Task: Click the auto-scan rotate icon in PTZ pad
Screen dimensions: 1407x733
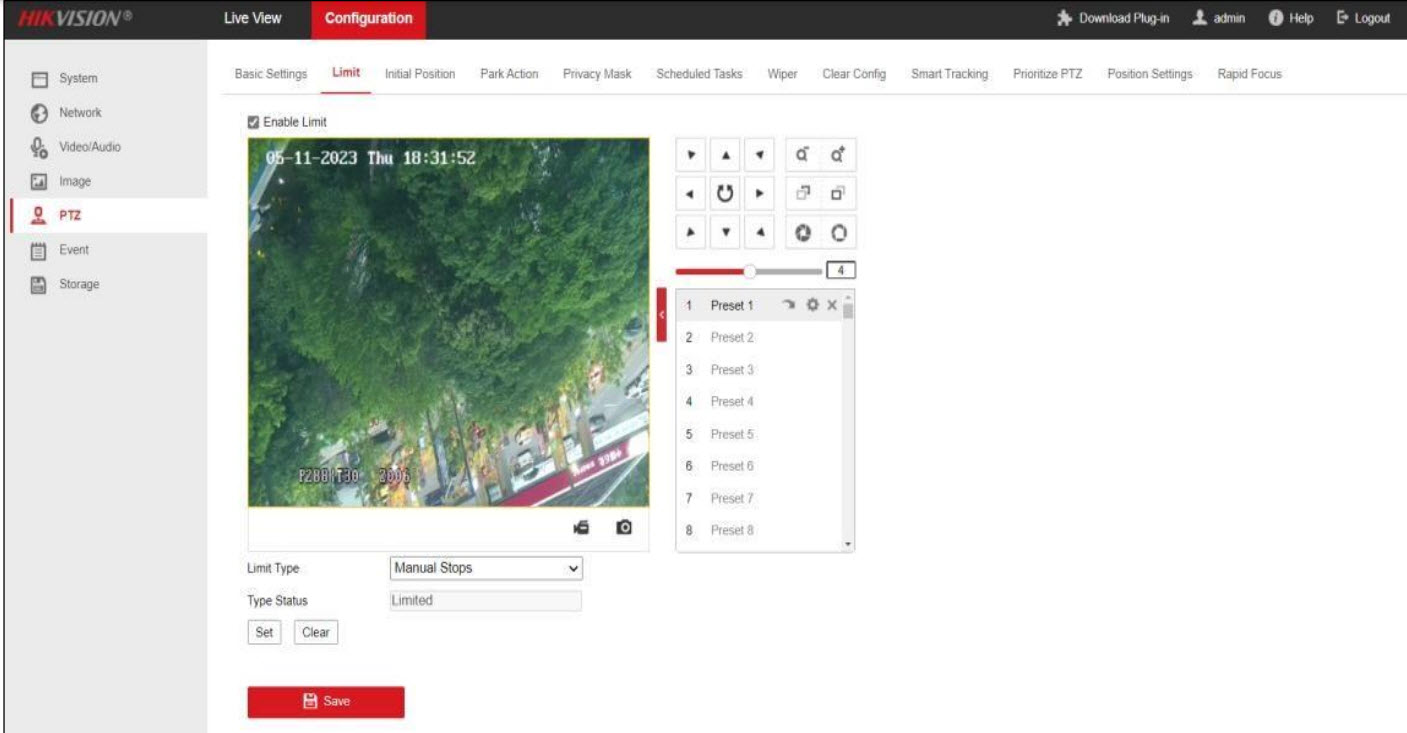Action: click(x=726, y=193)
